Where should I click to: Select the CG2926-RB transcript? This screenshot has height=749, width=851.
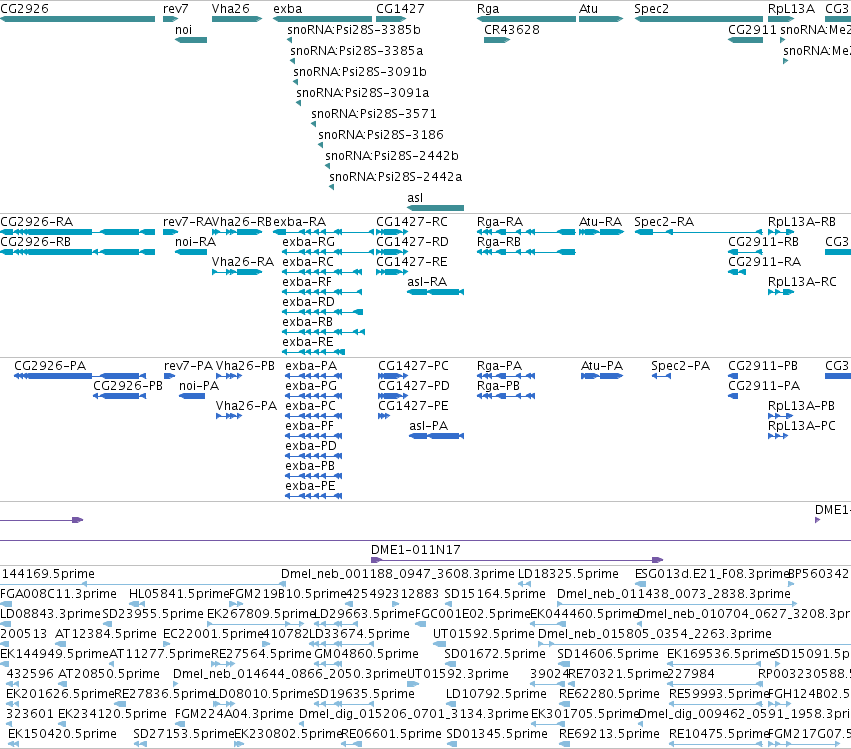[78, 252]
